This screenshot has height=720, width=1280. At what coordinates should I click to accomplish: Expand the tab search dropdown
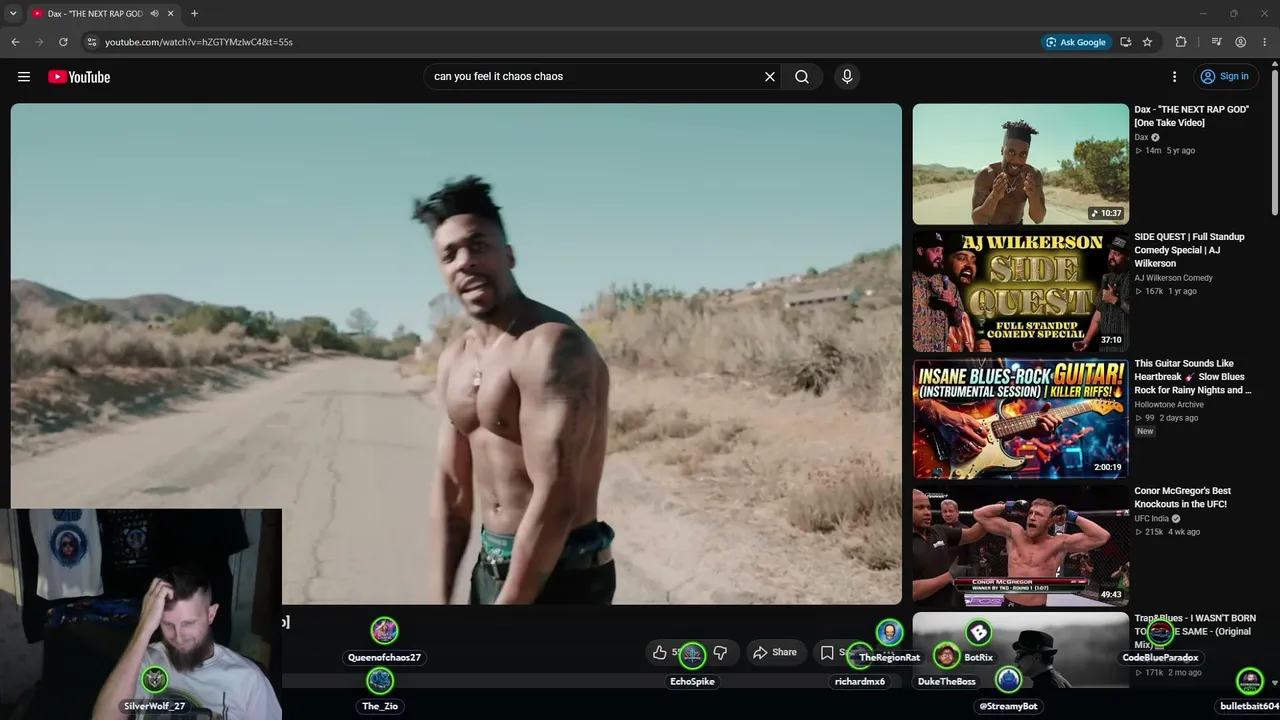13,14
